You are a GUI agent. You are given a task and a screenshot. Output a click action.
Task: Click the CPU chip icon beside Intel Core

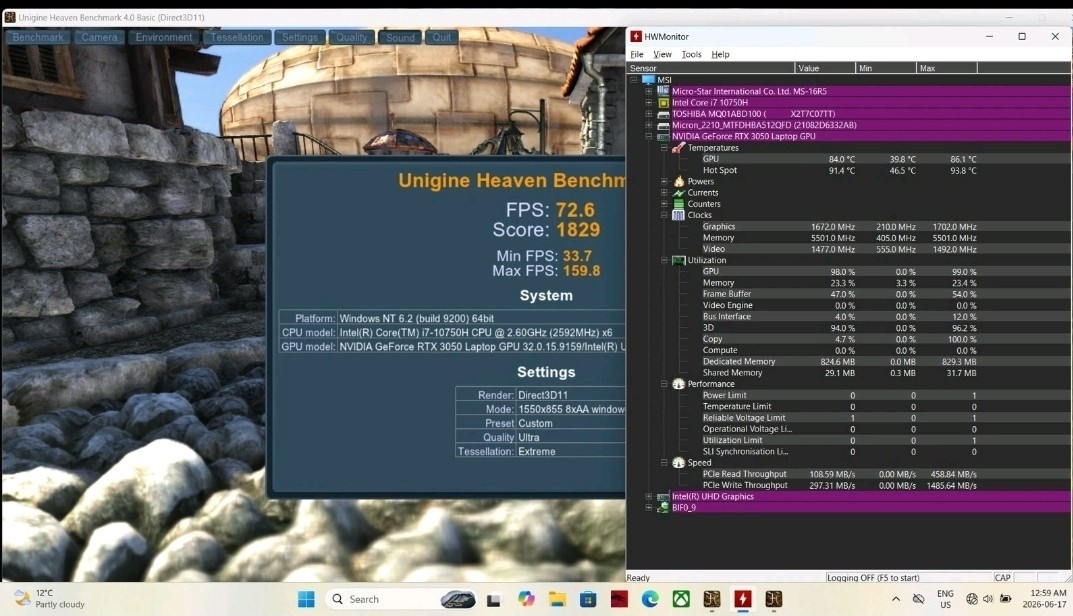[x=663, y=102]
